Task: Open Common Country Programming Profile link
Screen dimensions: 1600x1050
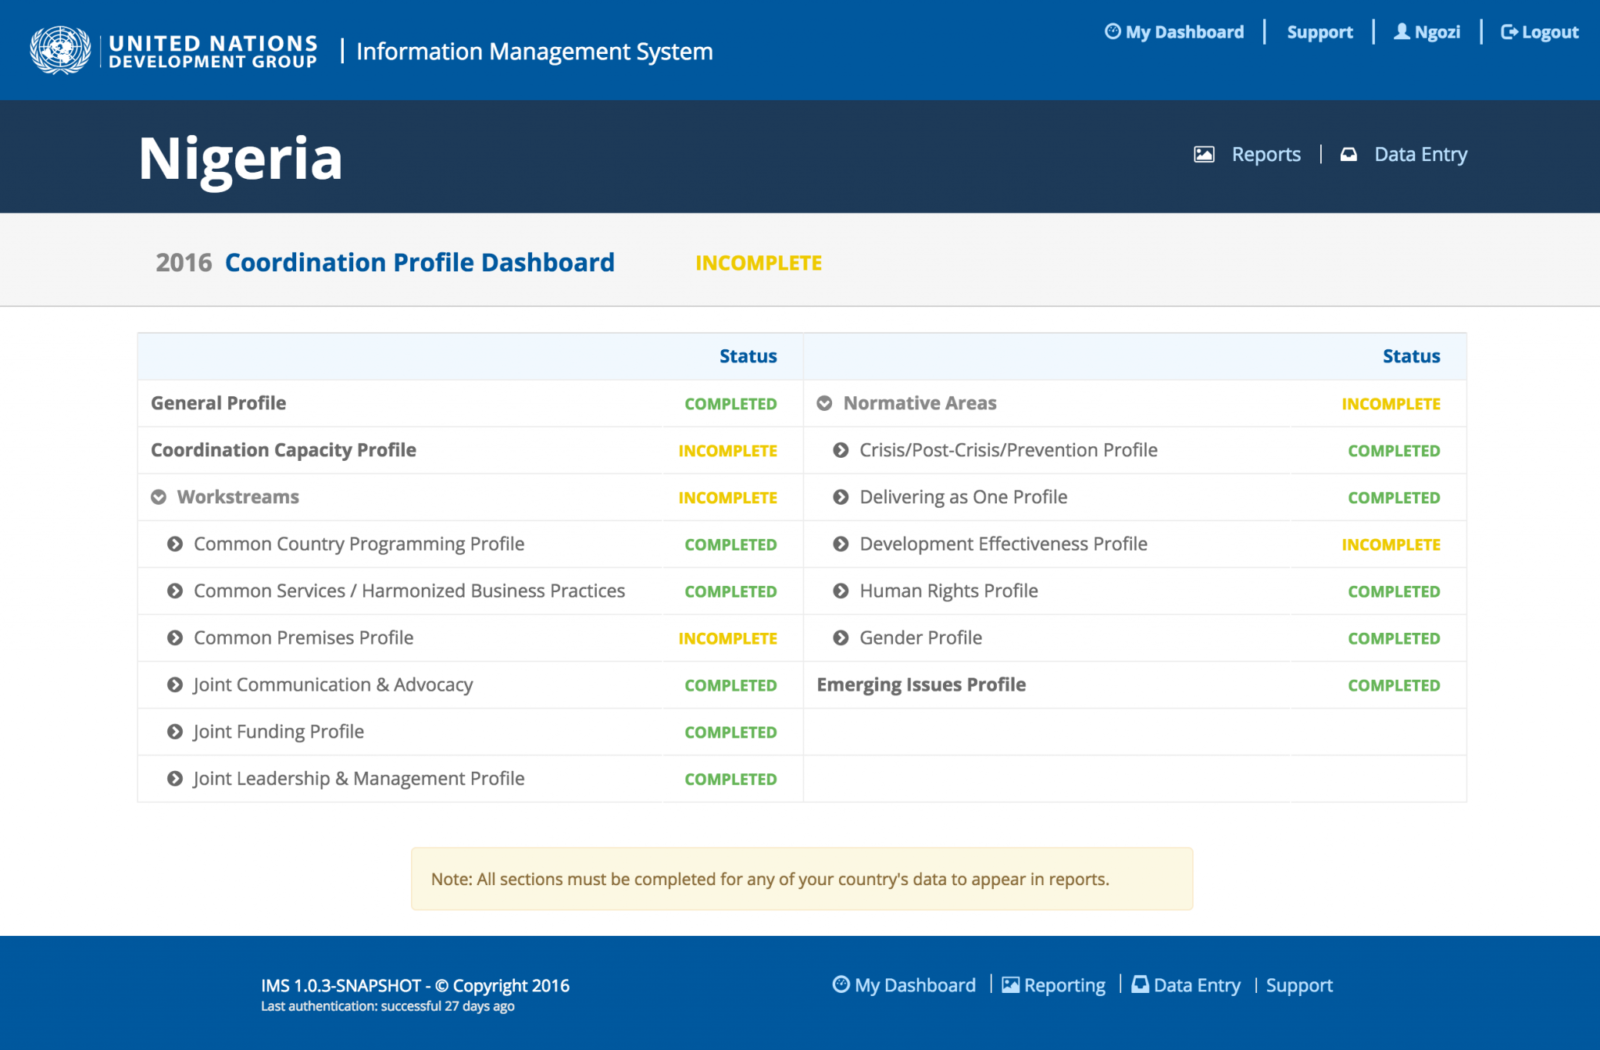Action: [359, 544]
